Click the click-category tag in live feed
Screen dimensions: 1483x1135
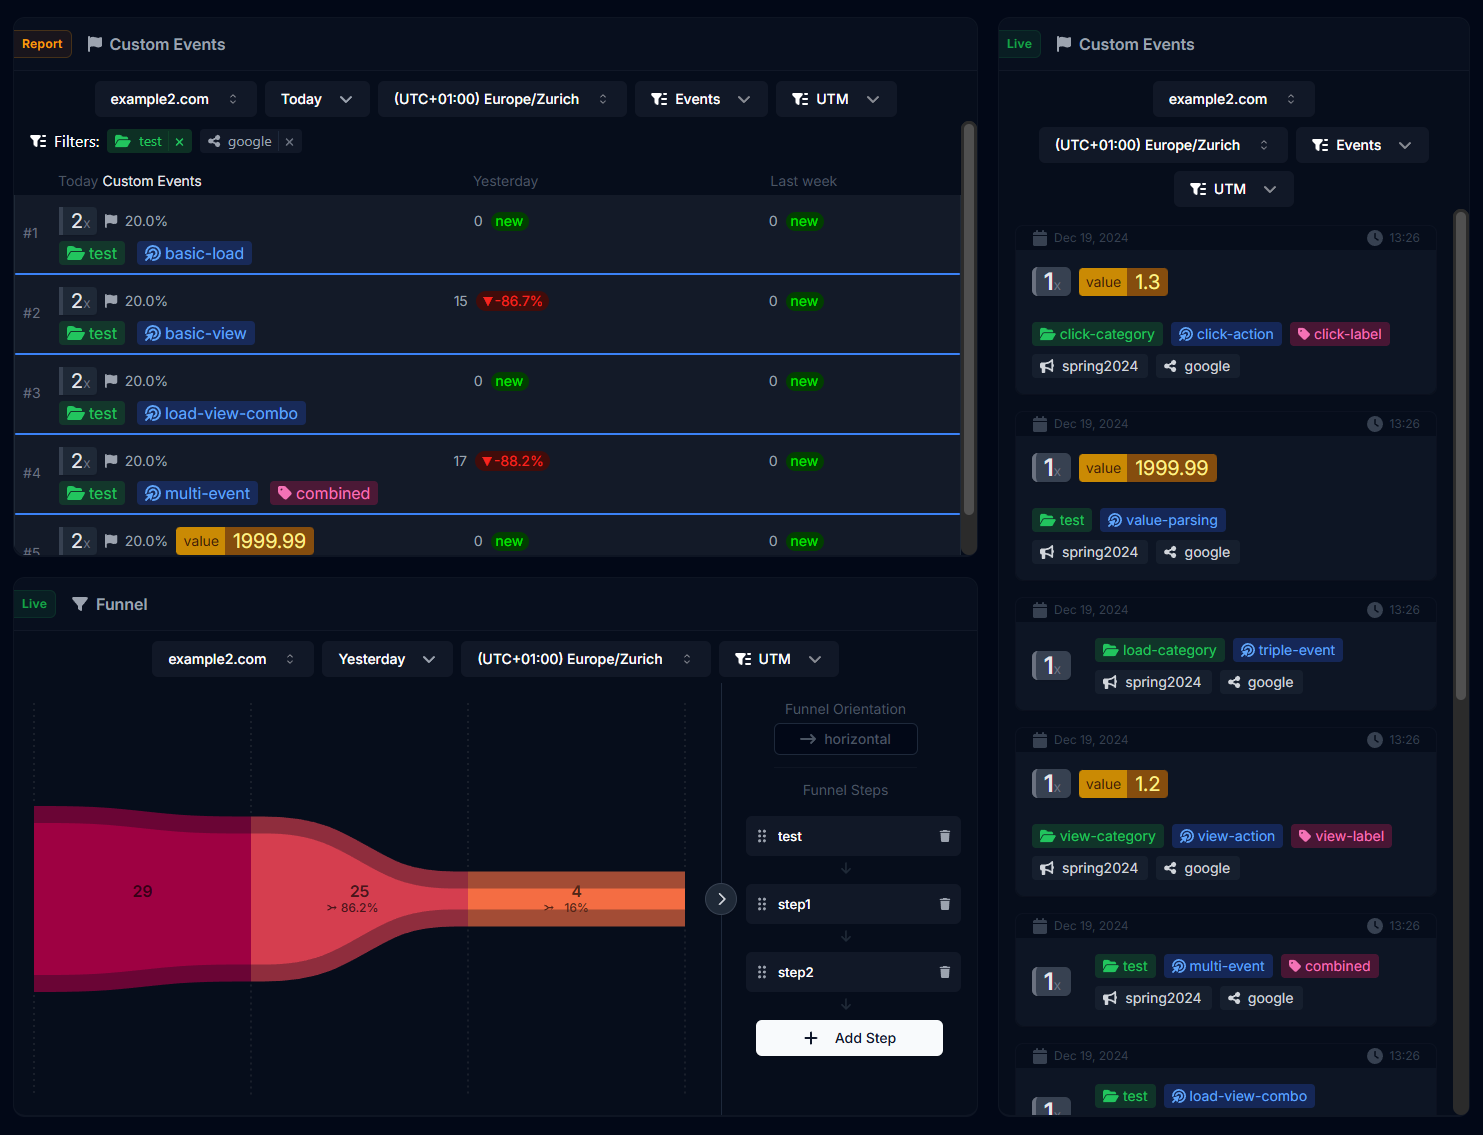coord(1097,334)
